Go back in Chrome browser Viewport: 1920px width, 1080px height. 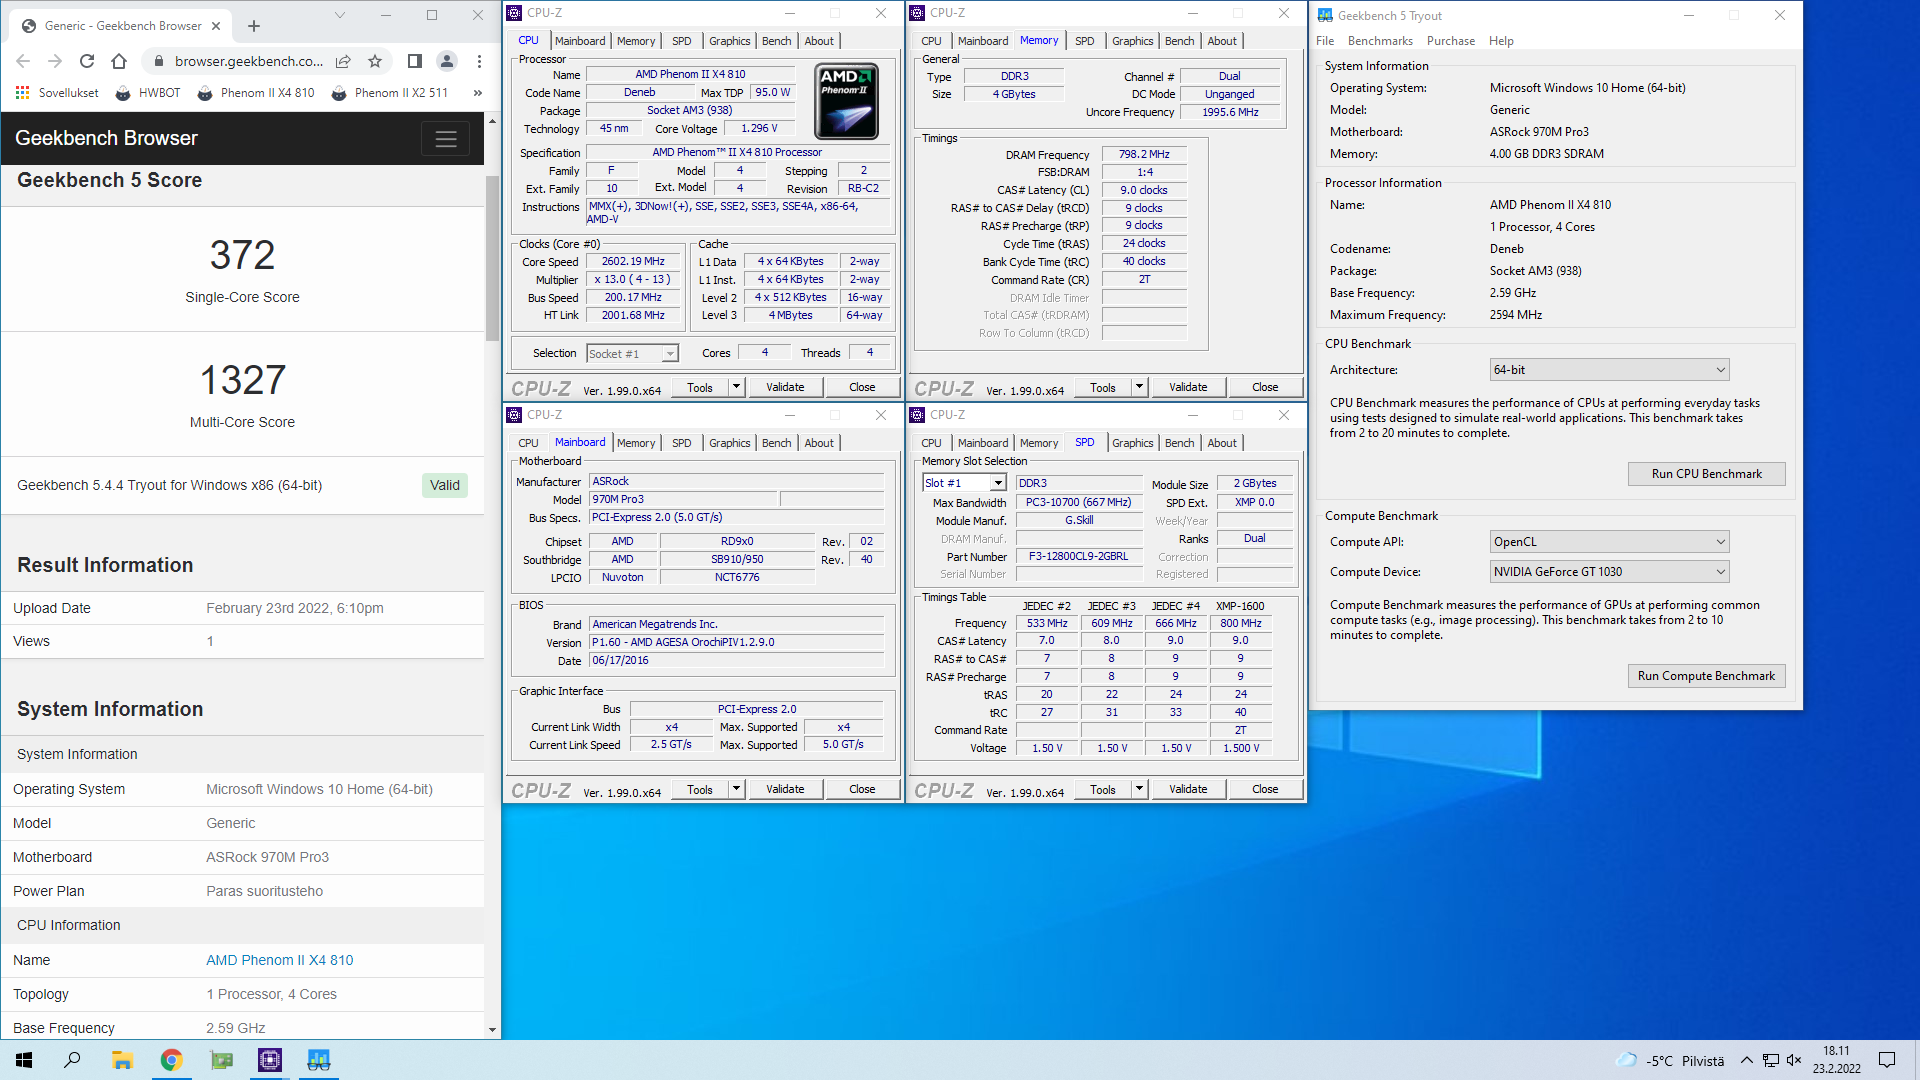click(x=23, y=61)
